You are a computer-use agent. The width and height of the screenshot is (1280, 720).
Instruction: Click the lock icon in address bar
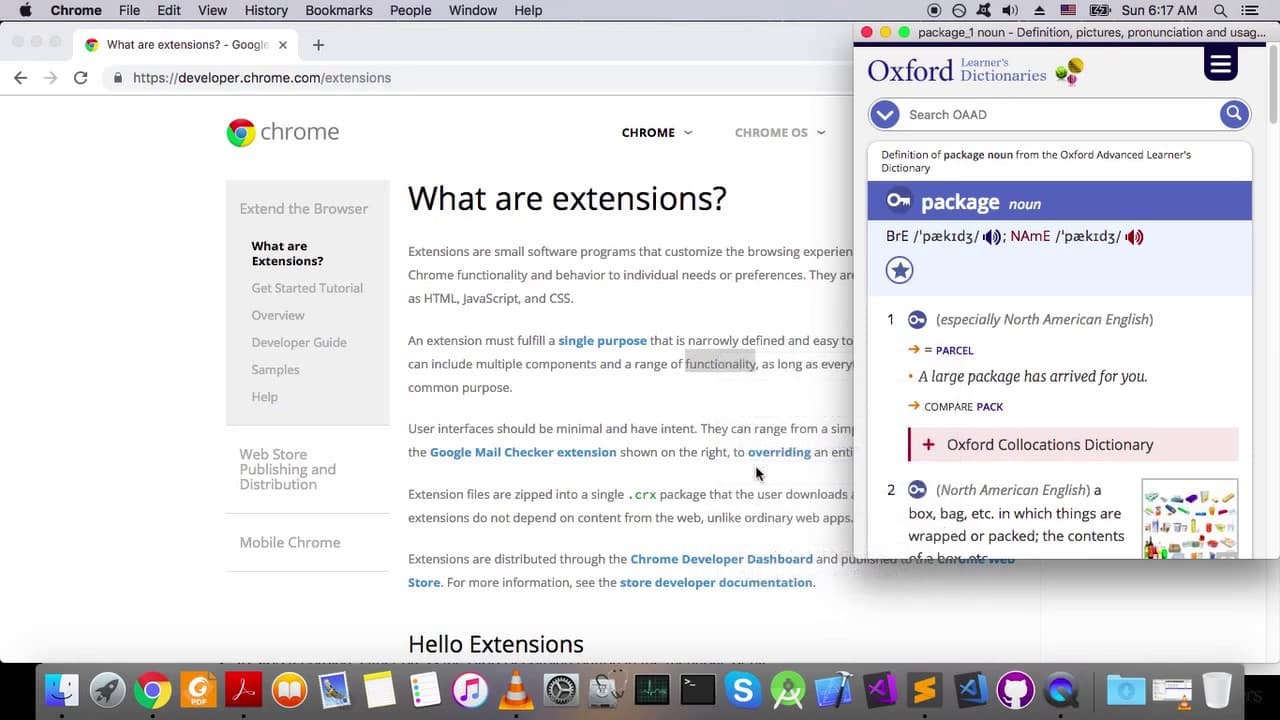(x=118, y=77)
